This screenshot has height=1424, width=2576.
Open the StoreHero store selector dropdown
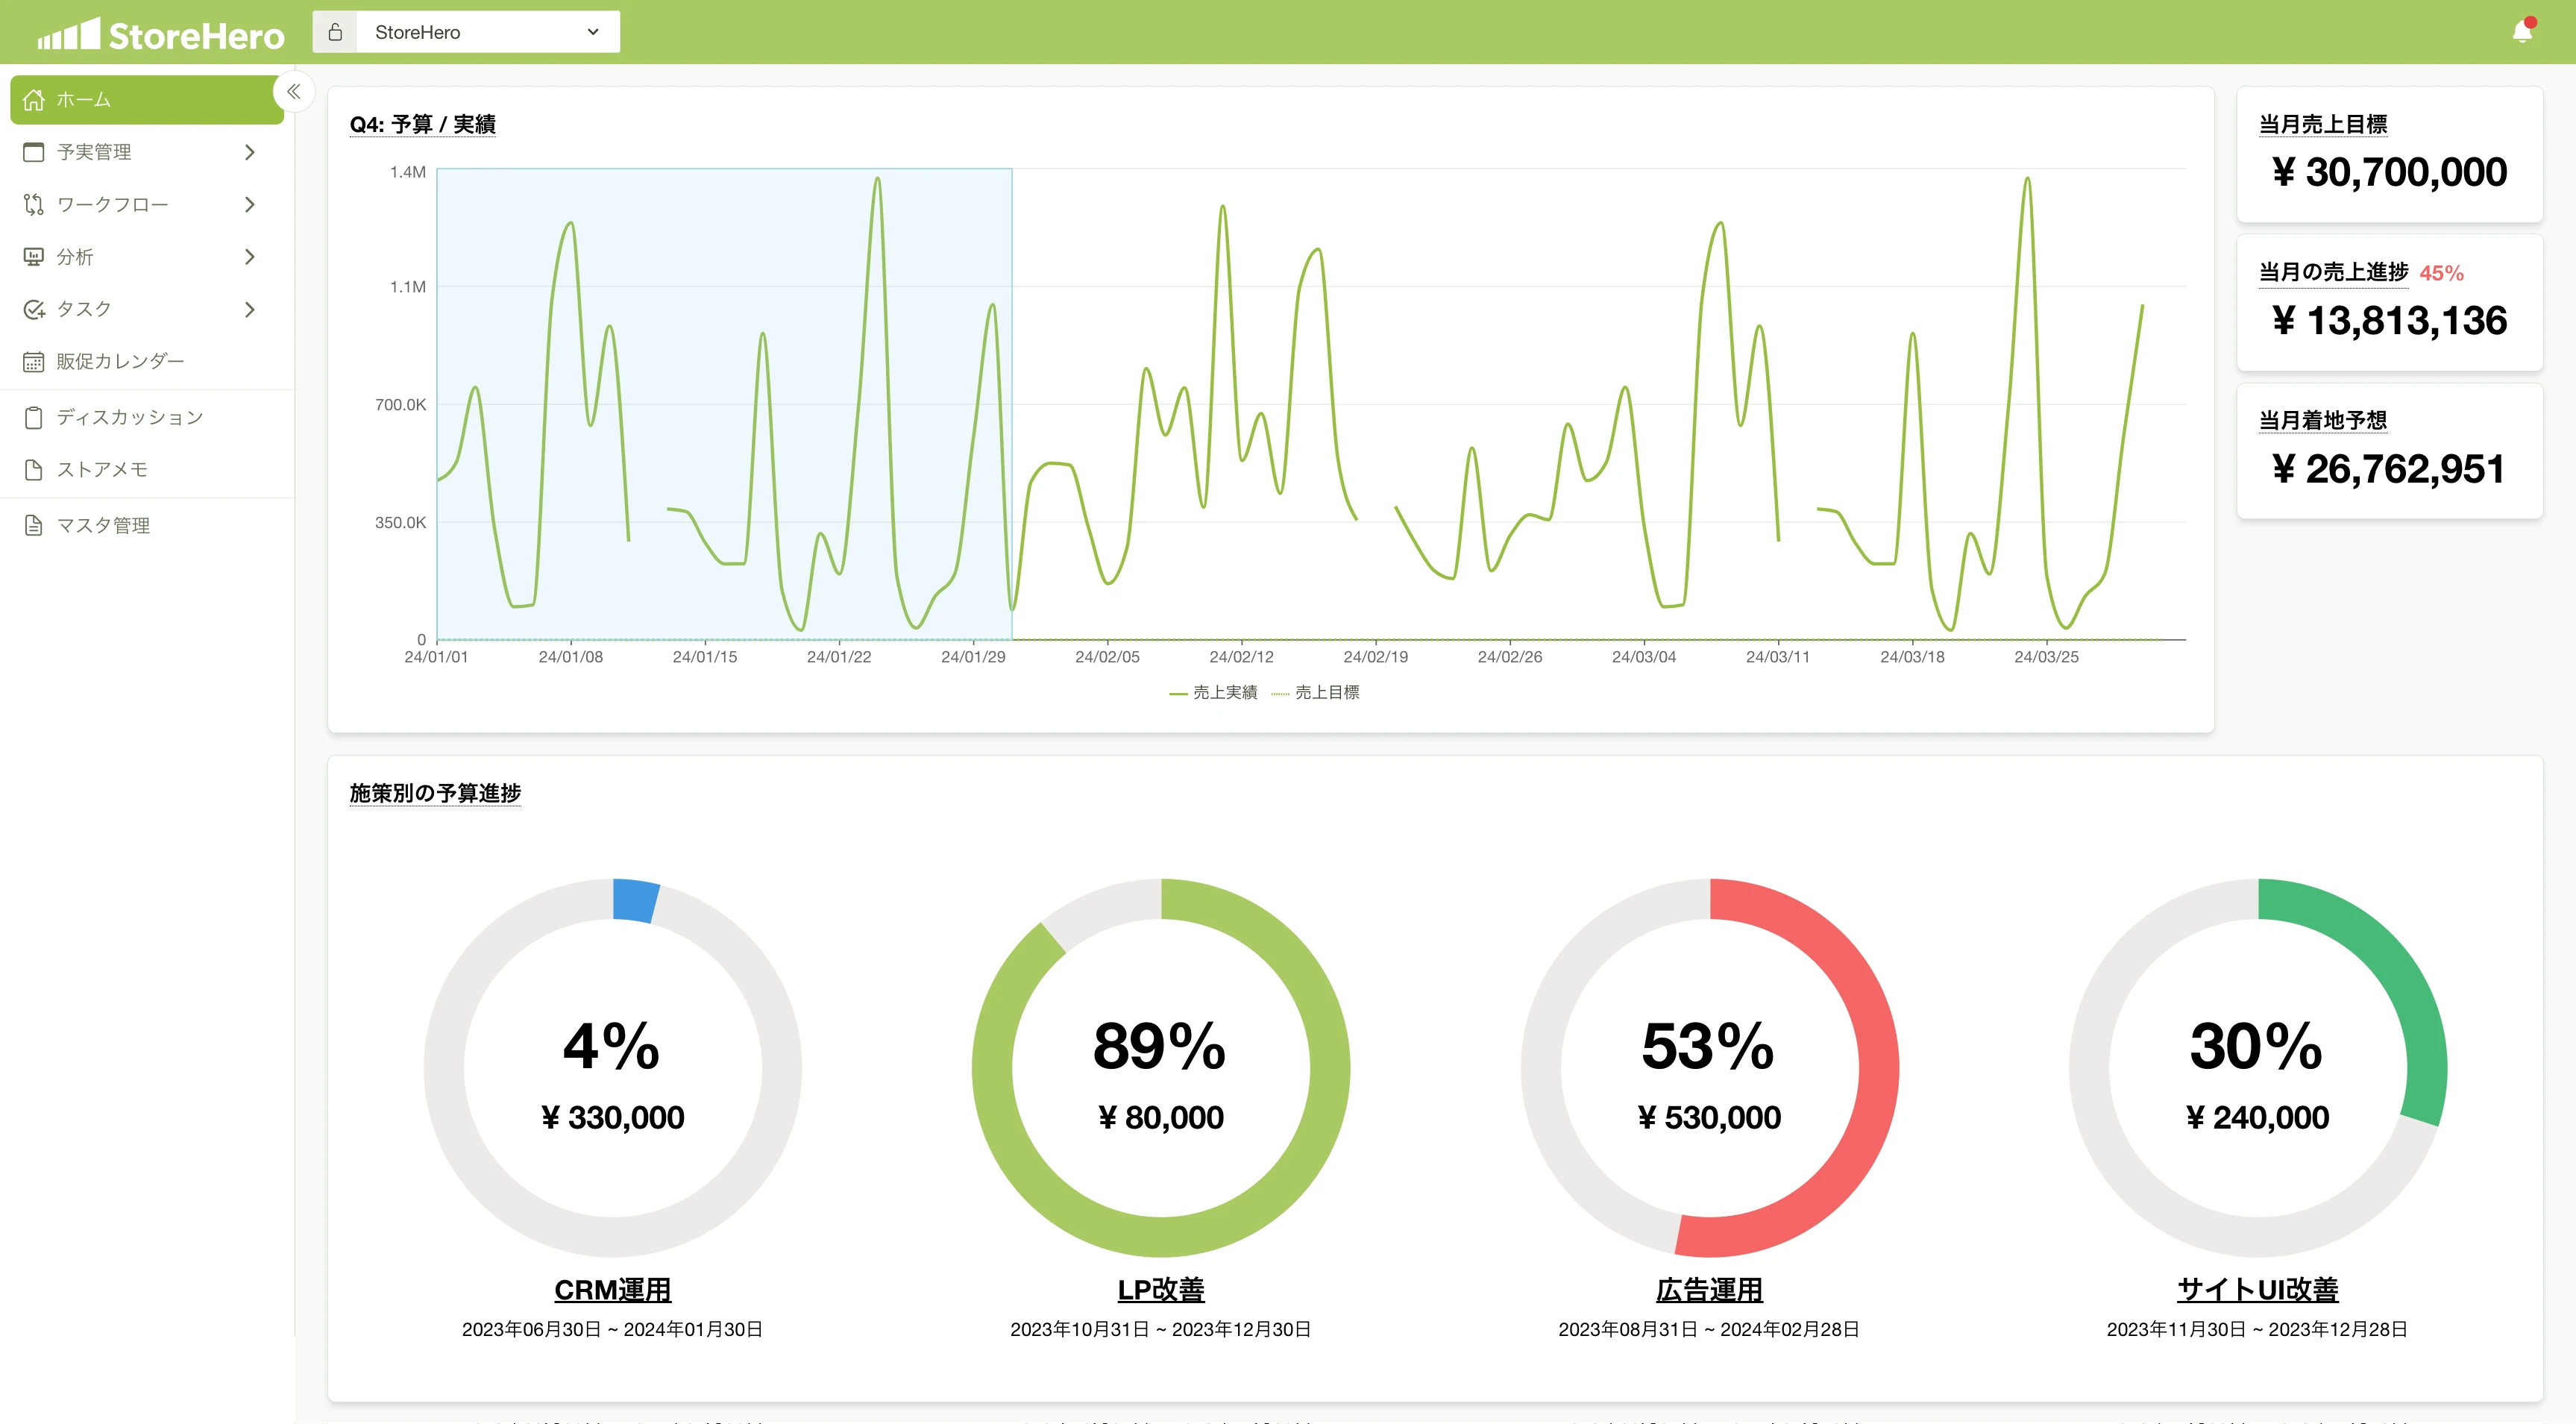[x=487, y=32]
